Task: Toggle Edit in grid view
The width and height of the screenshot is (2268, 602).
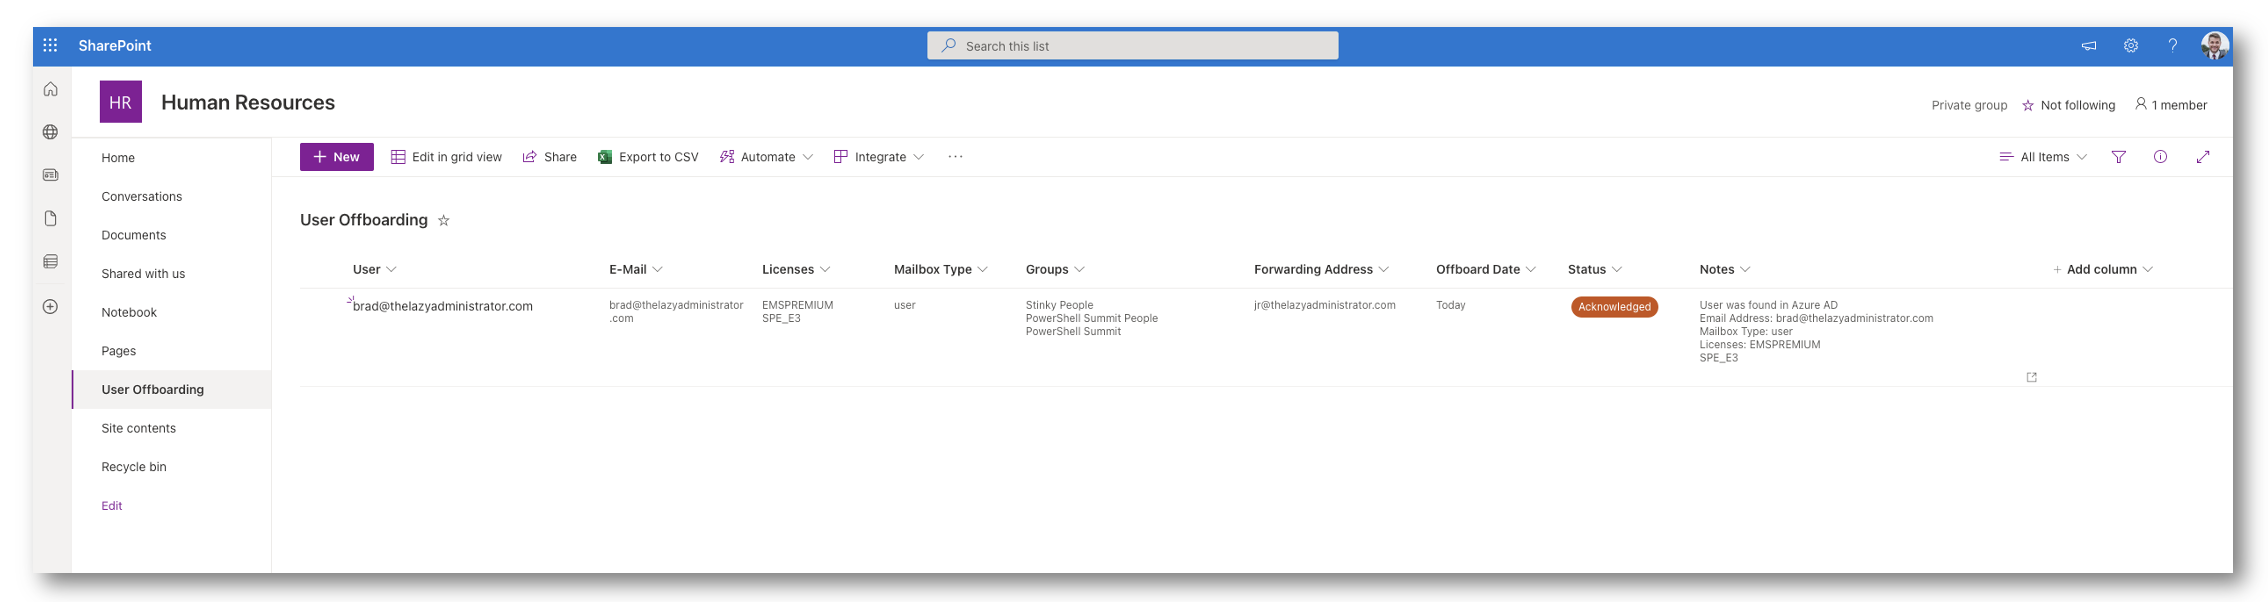Action: (446, 157)
